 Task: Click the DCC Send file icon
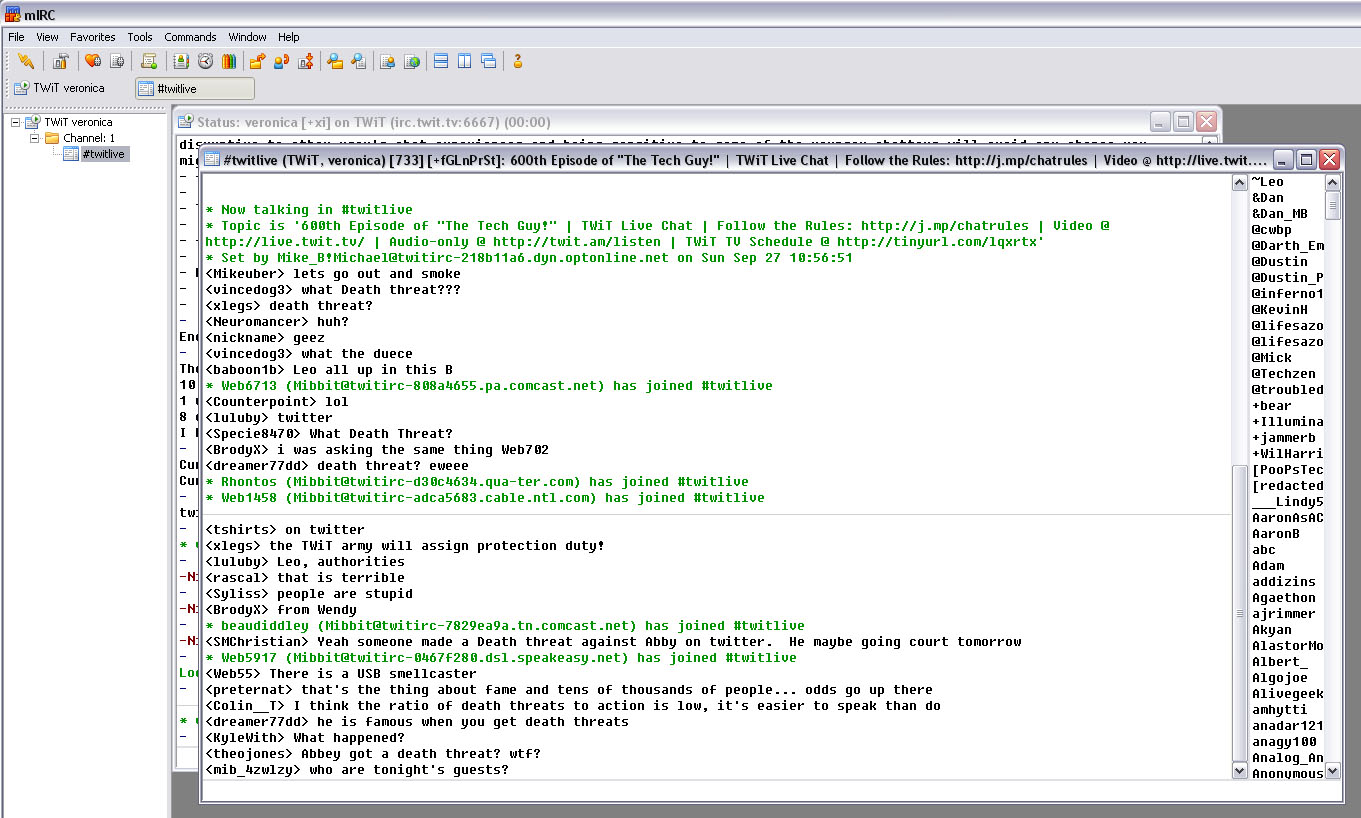pyautogui.click(x=258, y=61)
